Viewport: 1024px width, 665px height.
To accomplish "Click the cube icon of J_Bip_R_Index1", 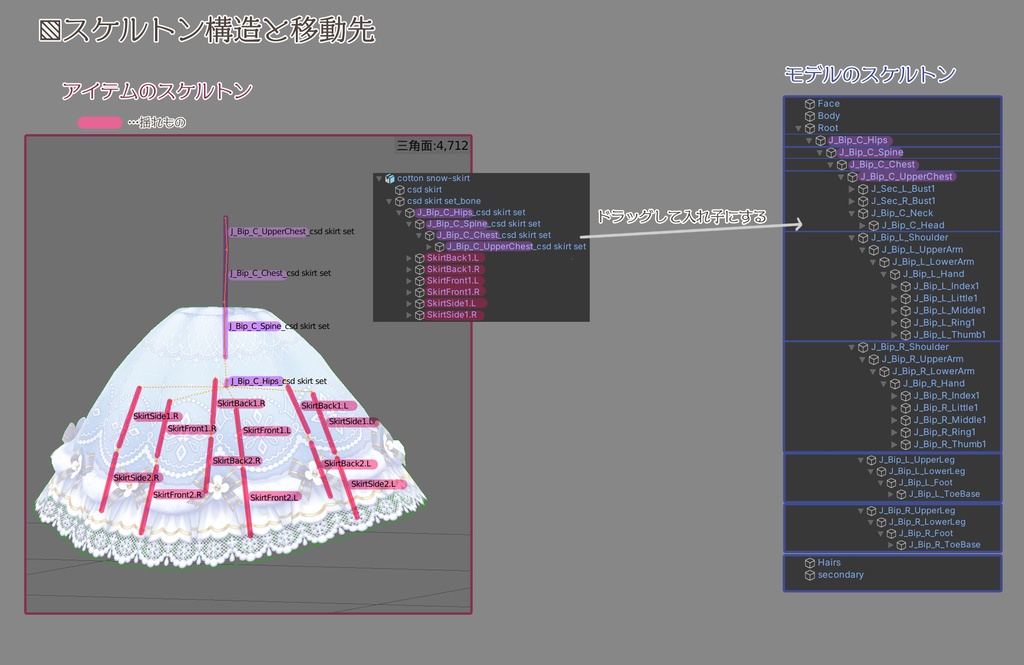I will coord(906,396).
